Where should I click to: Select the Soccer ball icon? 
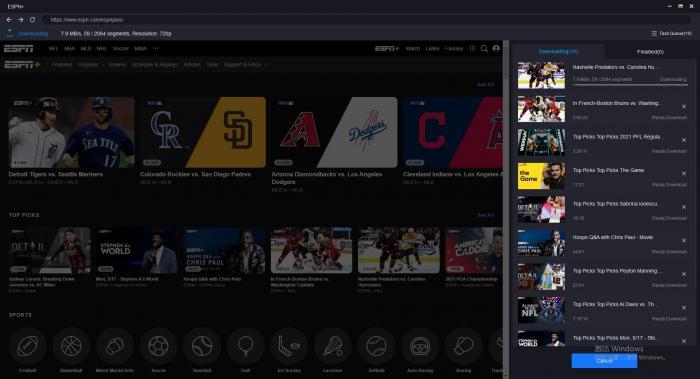pos(158,346)
